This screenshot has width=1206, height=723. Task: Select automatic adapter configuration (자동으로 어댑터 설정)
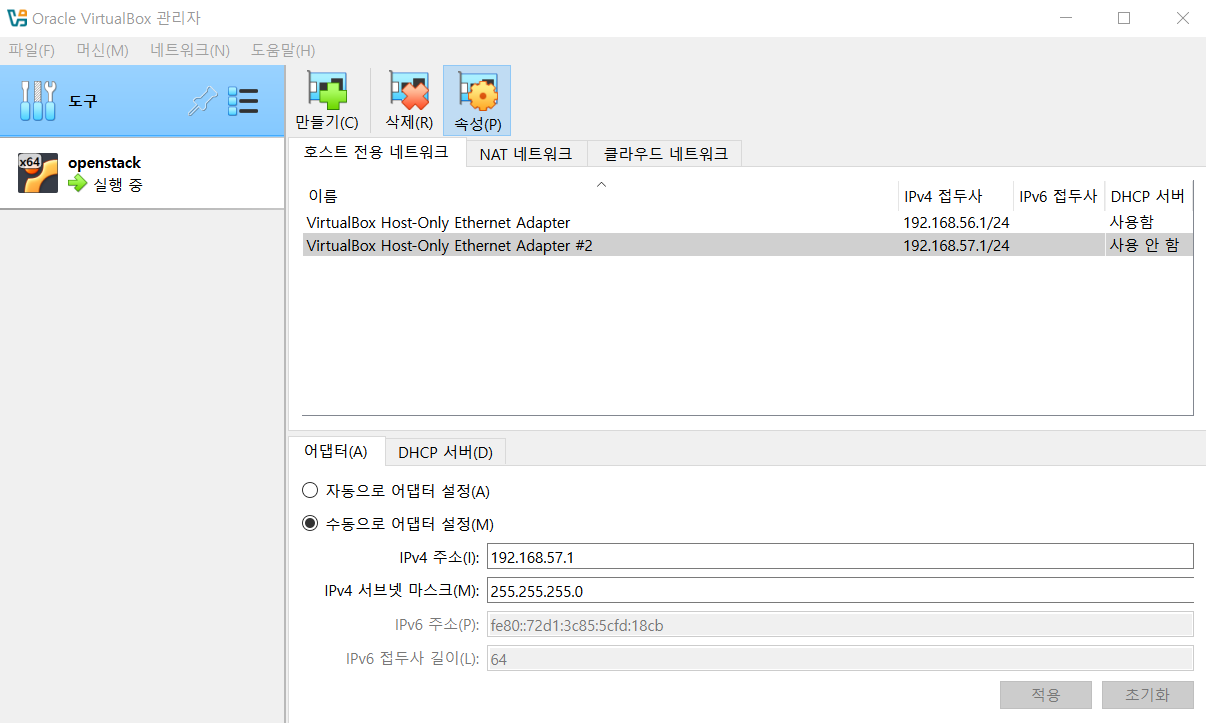[310, 491]
